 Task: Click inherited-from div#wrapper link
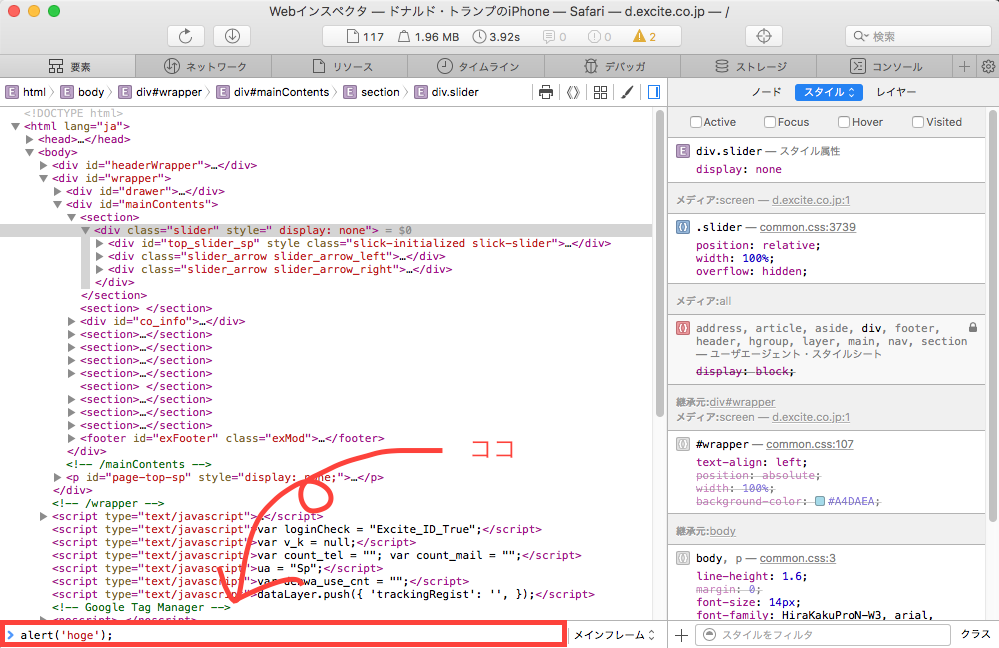tap(742, 402)
